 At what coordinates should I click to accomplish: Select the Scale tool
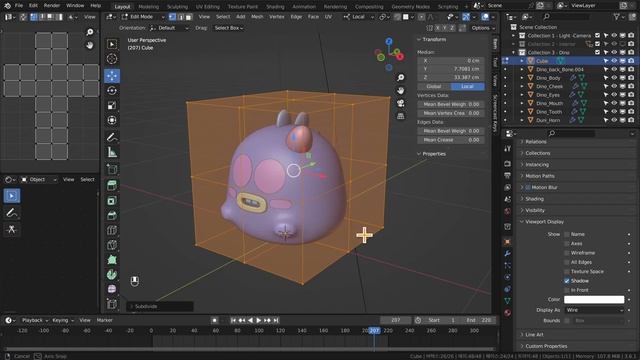pos(112,105)
